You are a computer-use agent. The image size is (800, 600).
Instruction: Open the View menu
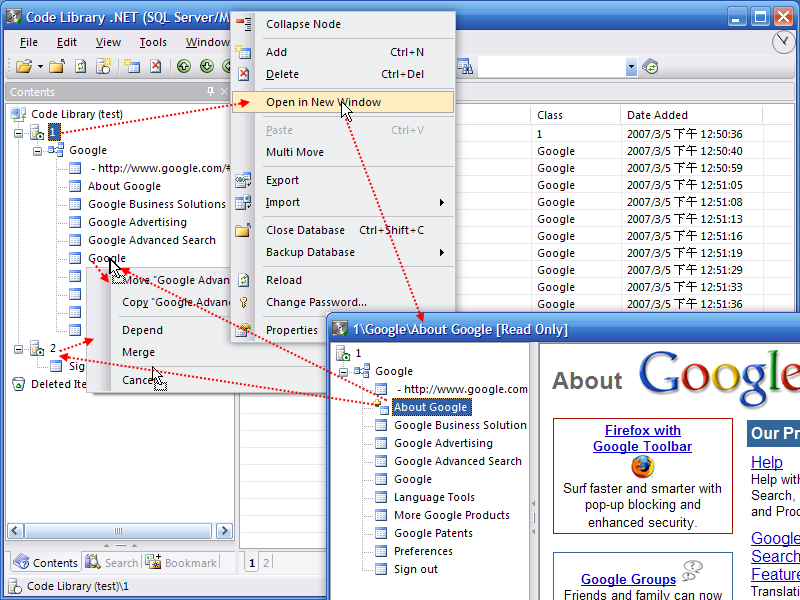108,42
